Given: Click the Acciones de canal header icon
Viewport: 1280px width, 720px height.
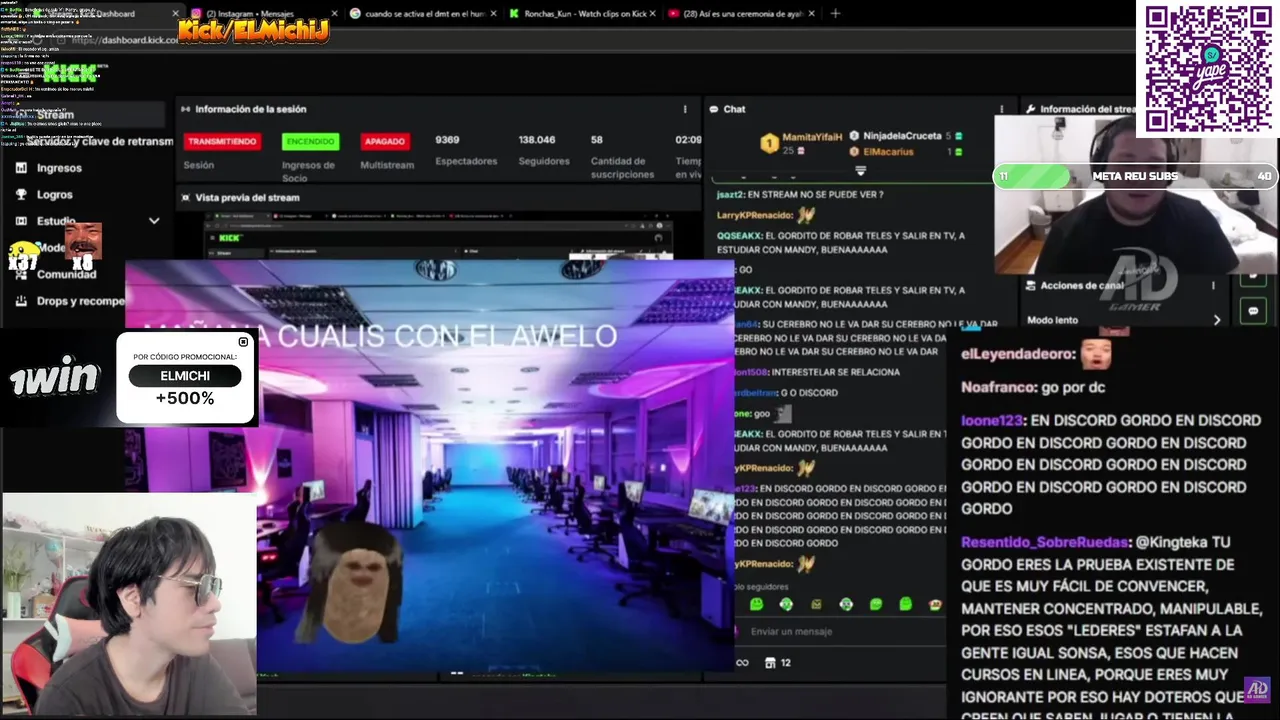Looking at the screenshot, I should click(1029, 286).
